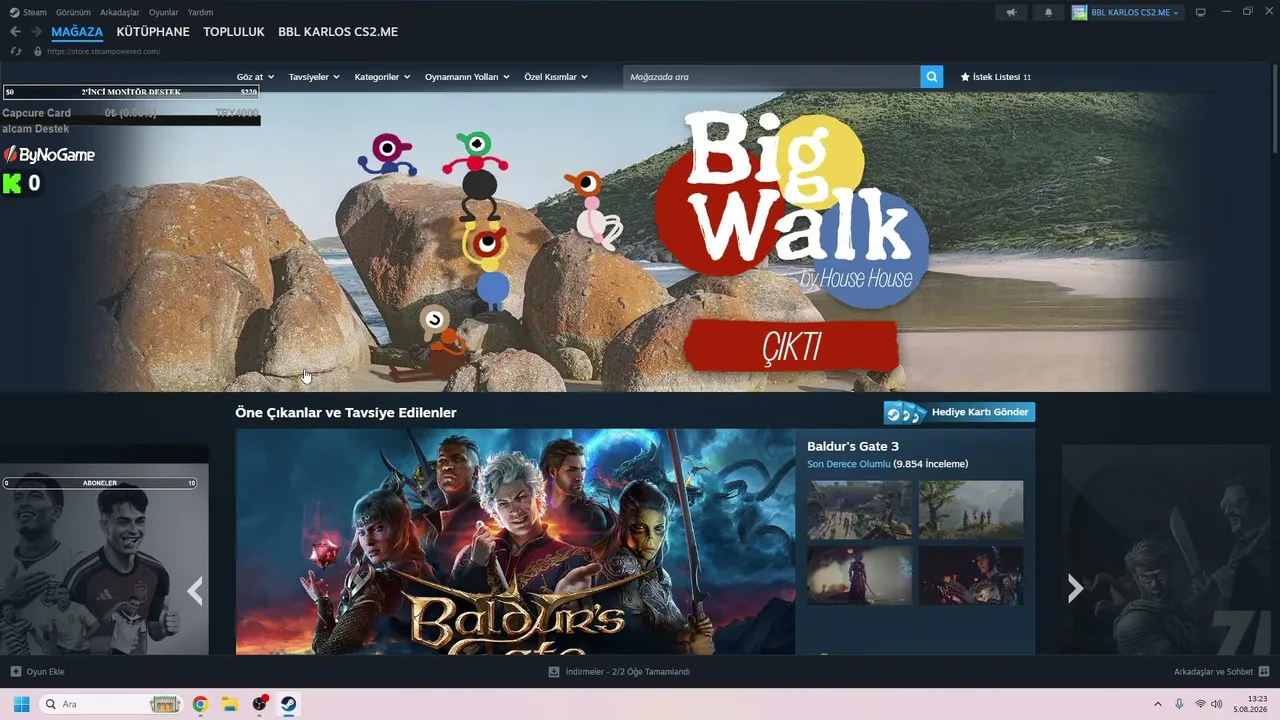
Task: Open the Oynamanın Yolları dropdown
Action: [467, 77]
